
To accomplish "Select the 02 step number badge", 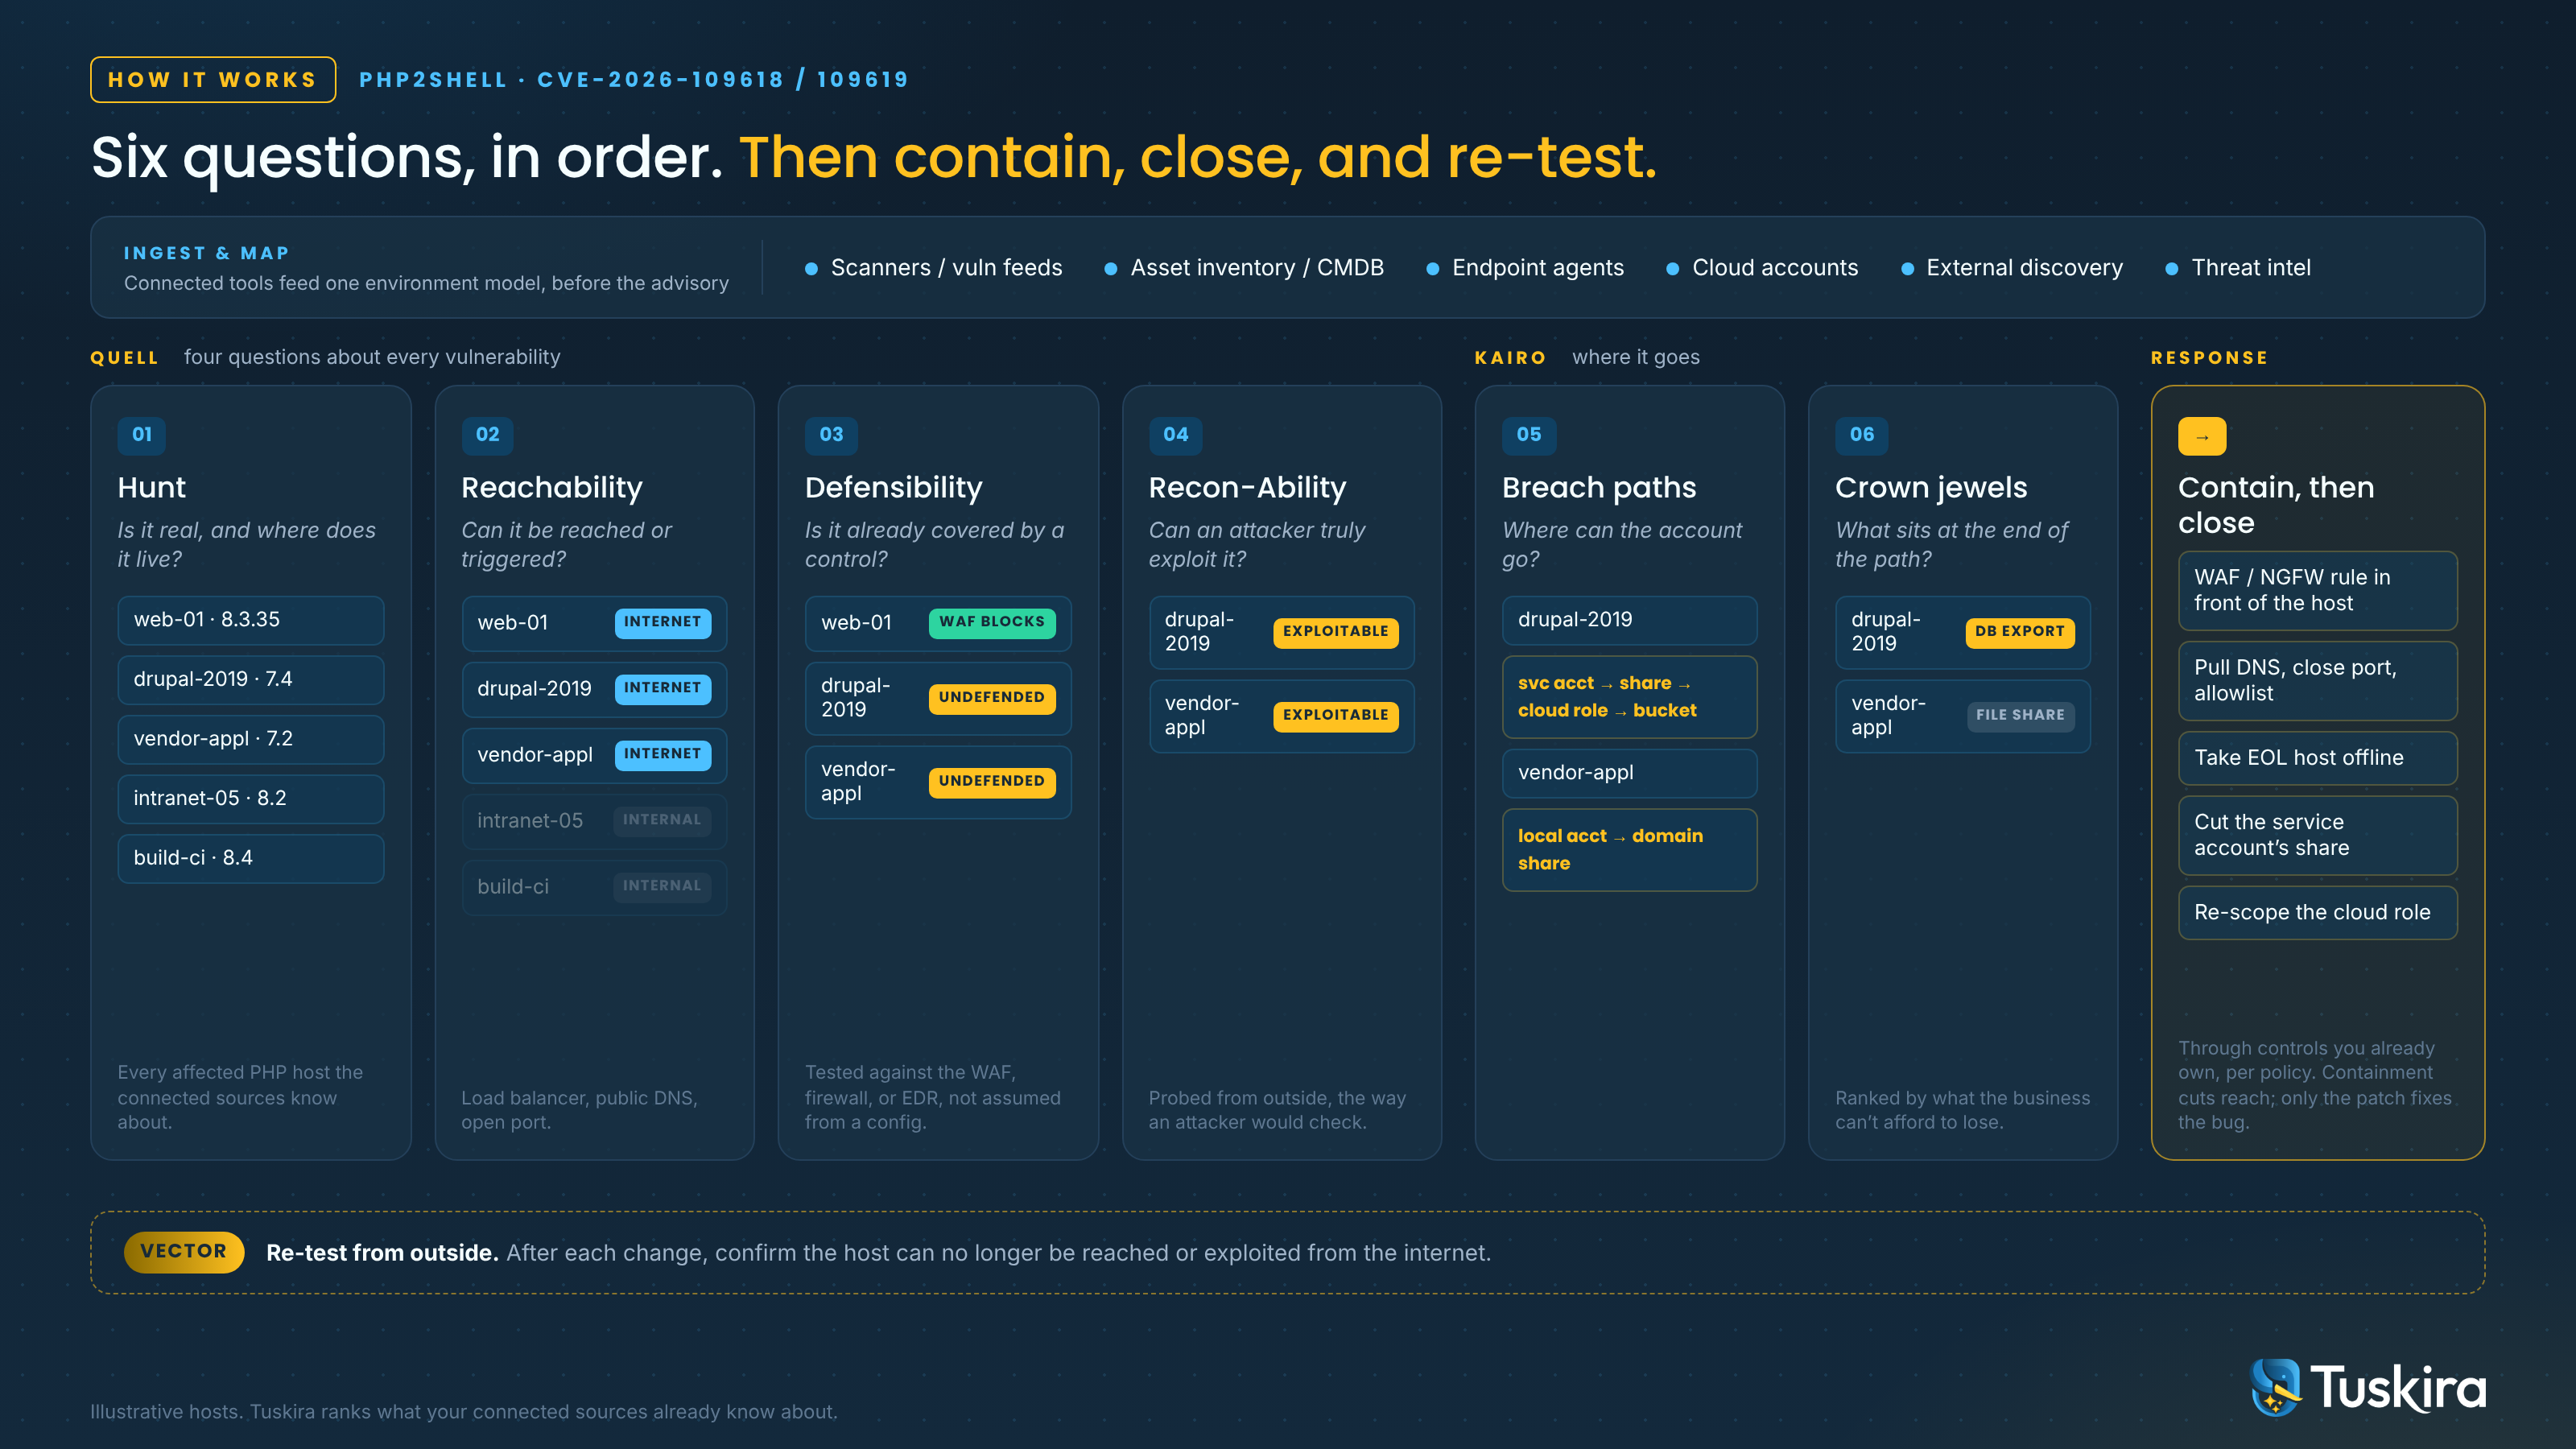I will tap(487, 435).
